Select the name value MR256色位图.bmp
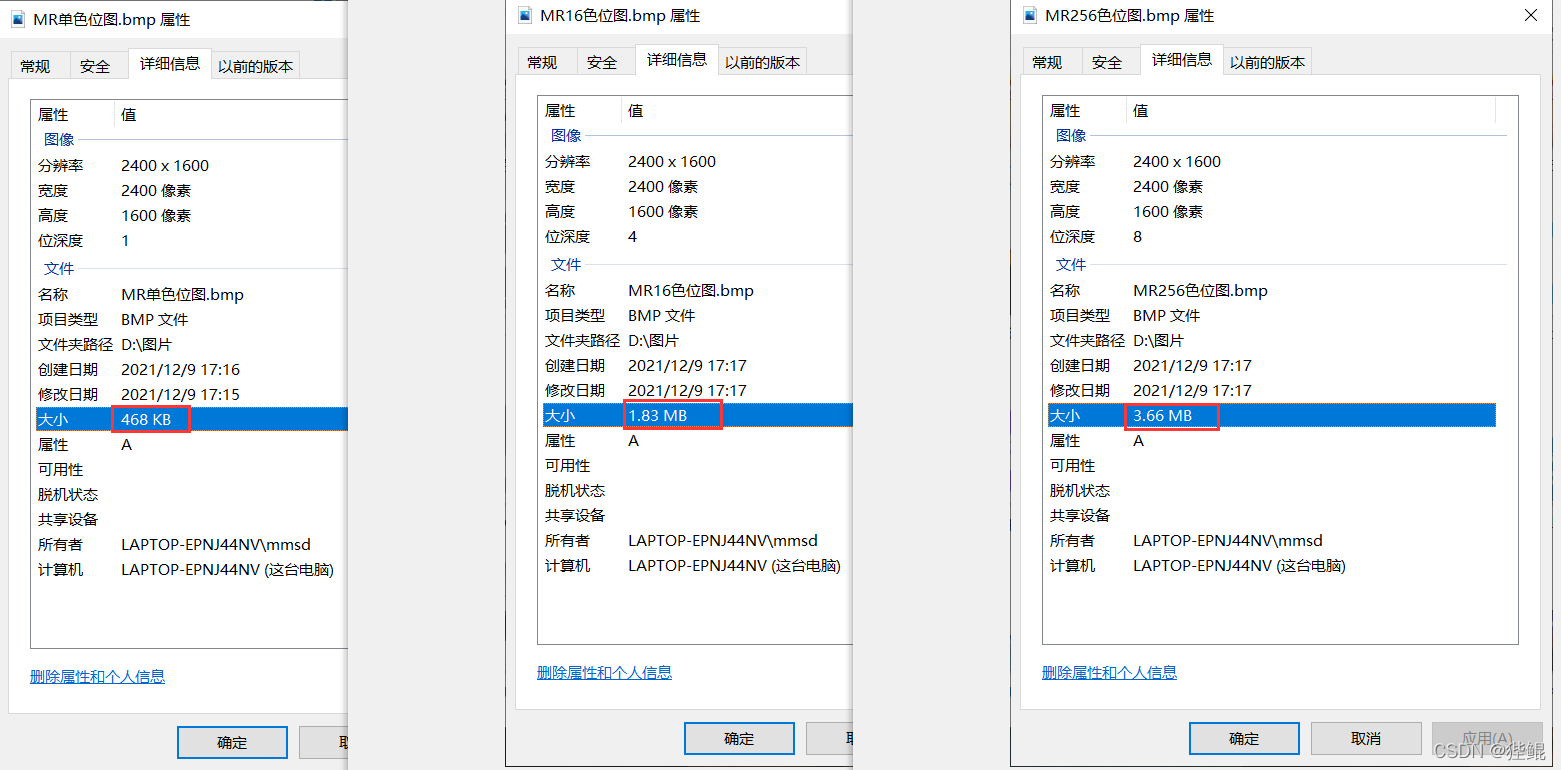This screenshot has height=770, width=1561. coord(1200,291)
